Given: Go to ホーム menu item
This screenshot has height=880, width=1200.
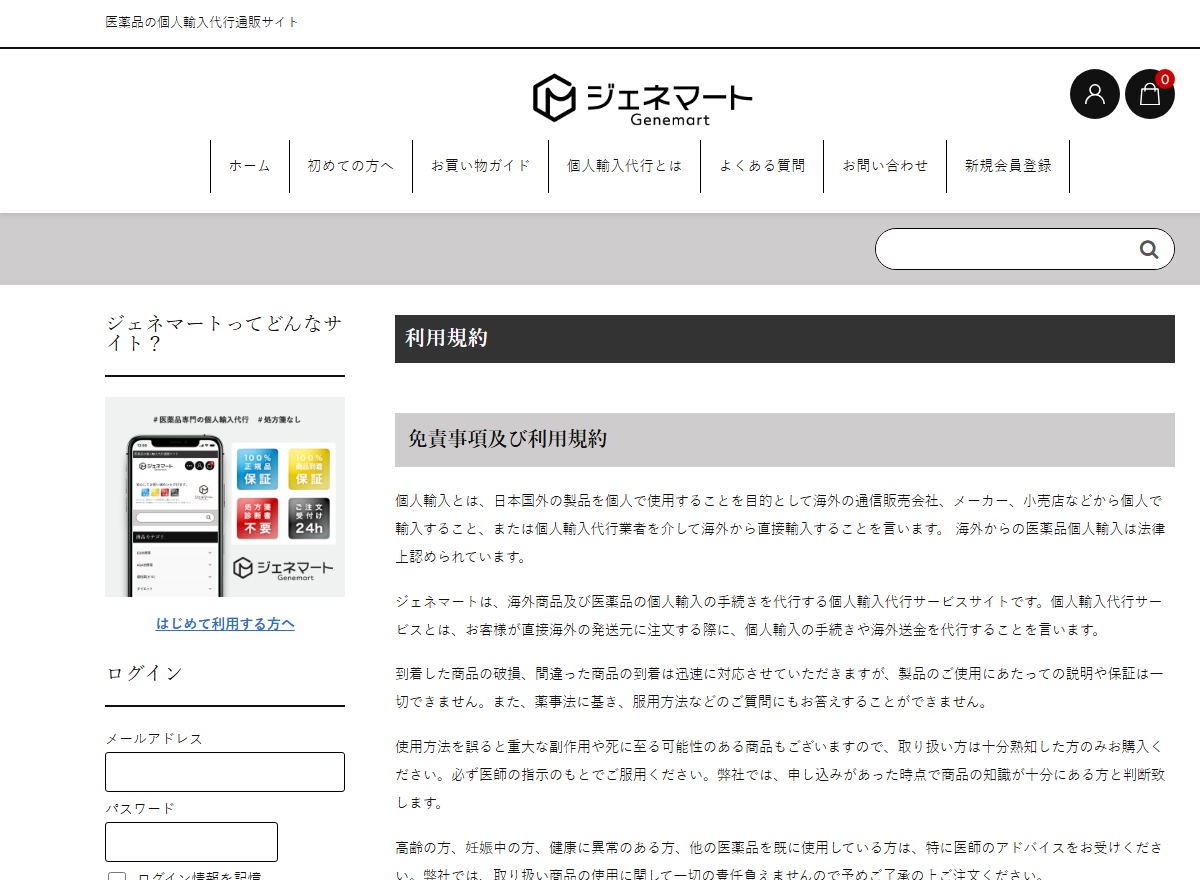Looking at the screenshot, I should (x=250, y=166).
